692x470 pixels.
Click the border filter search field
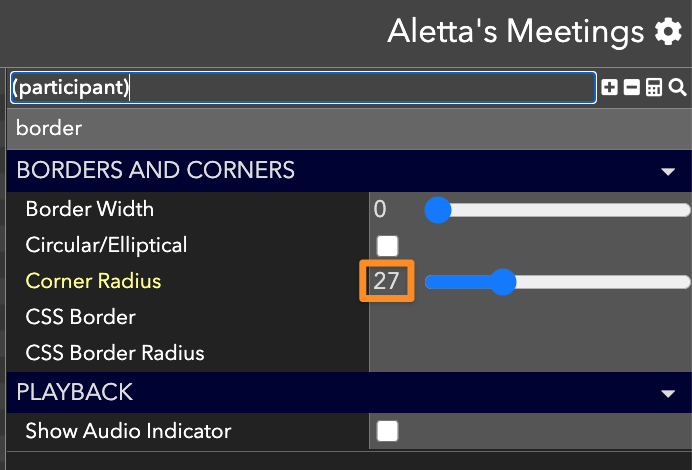(349, 128)
